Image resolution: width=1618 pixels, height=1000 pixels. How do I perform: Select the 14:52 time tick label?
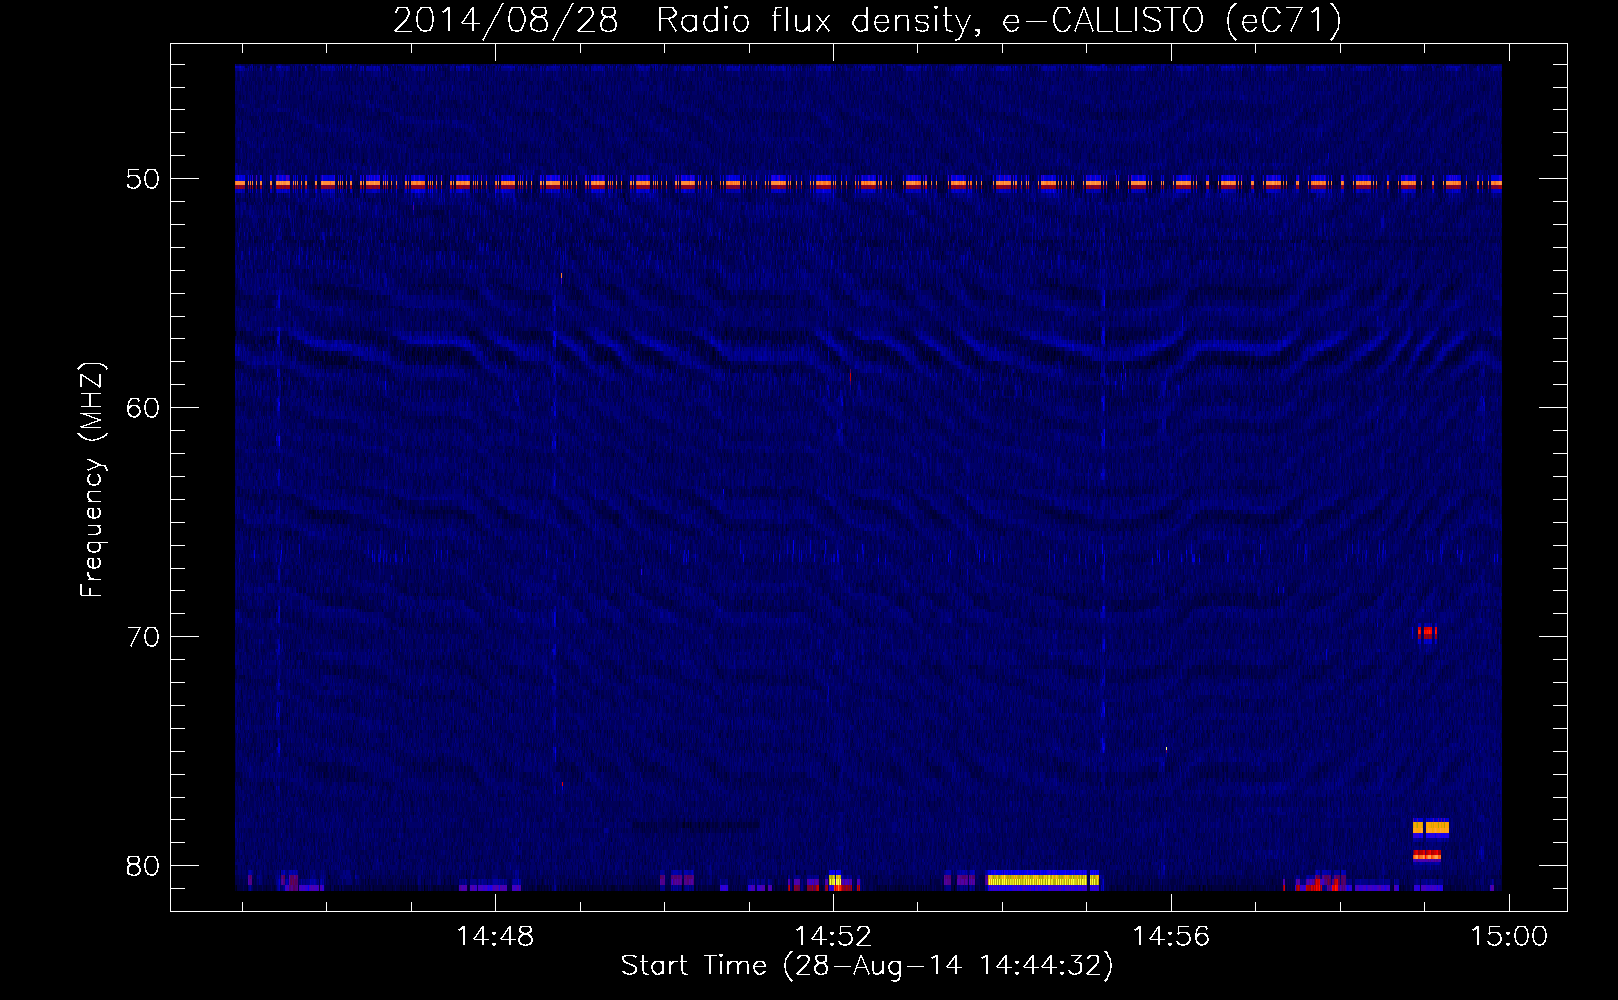click(x=833, y=937)
